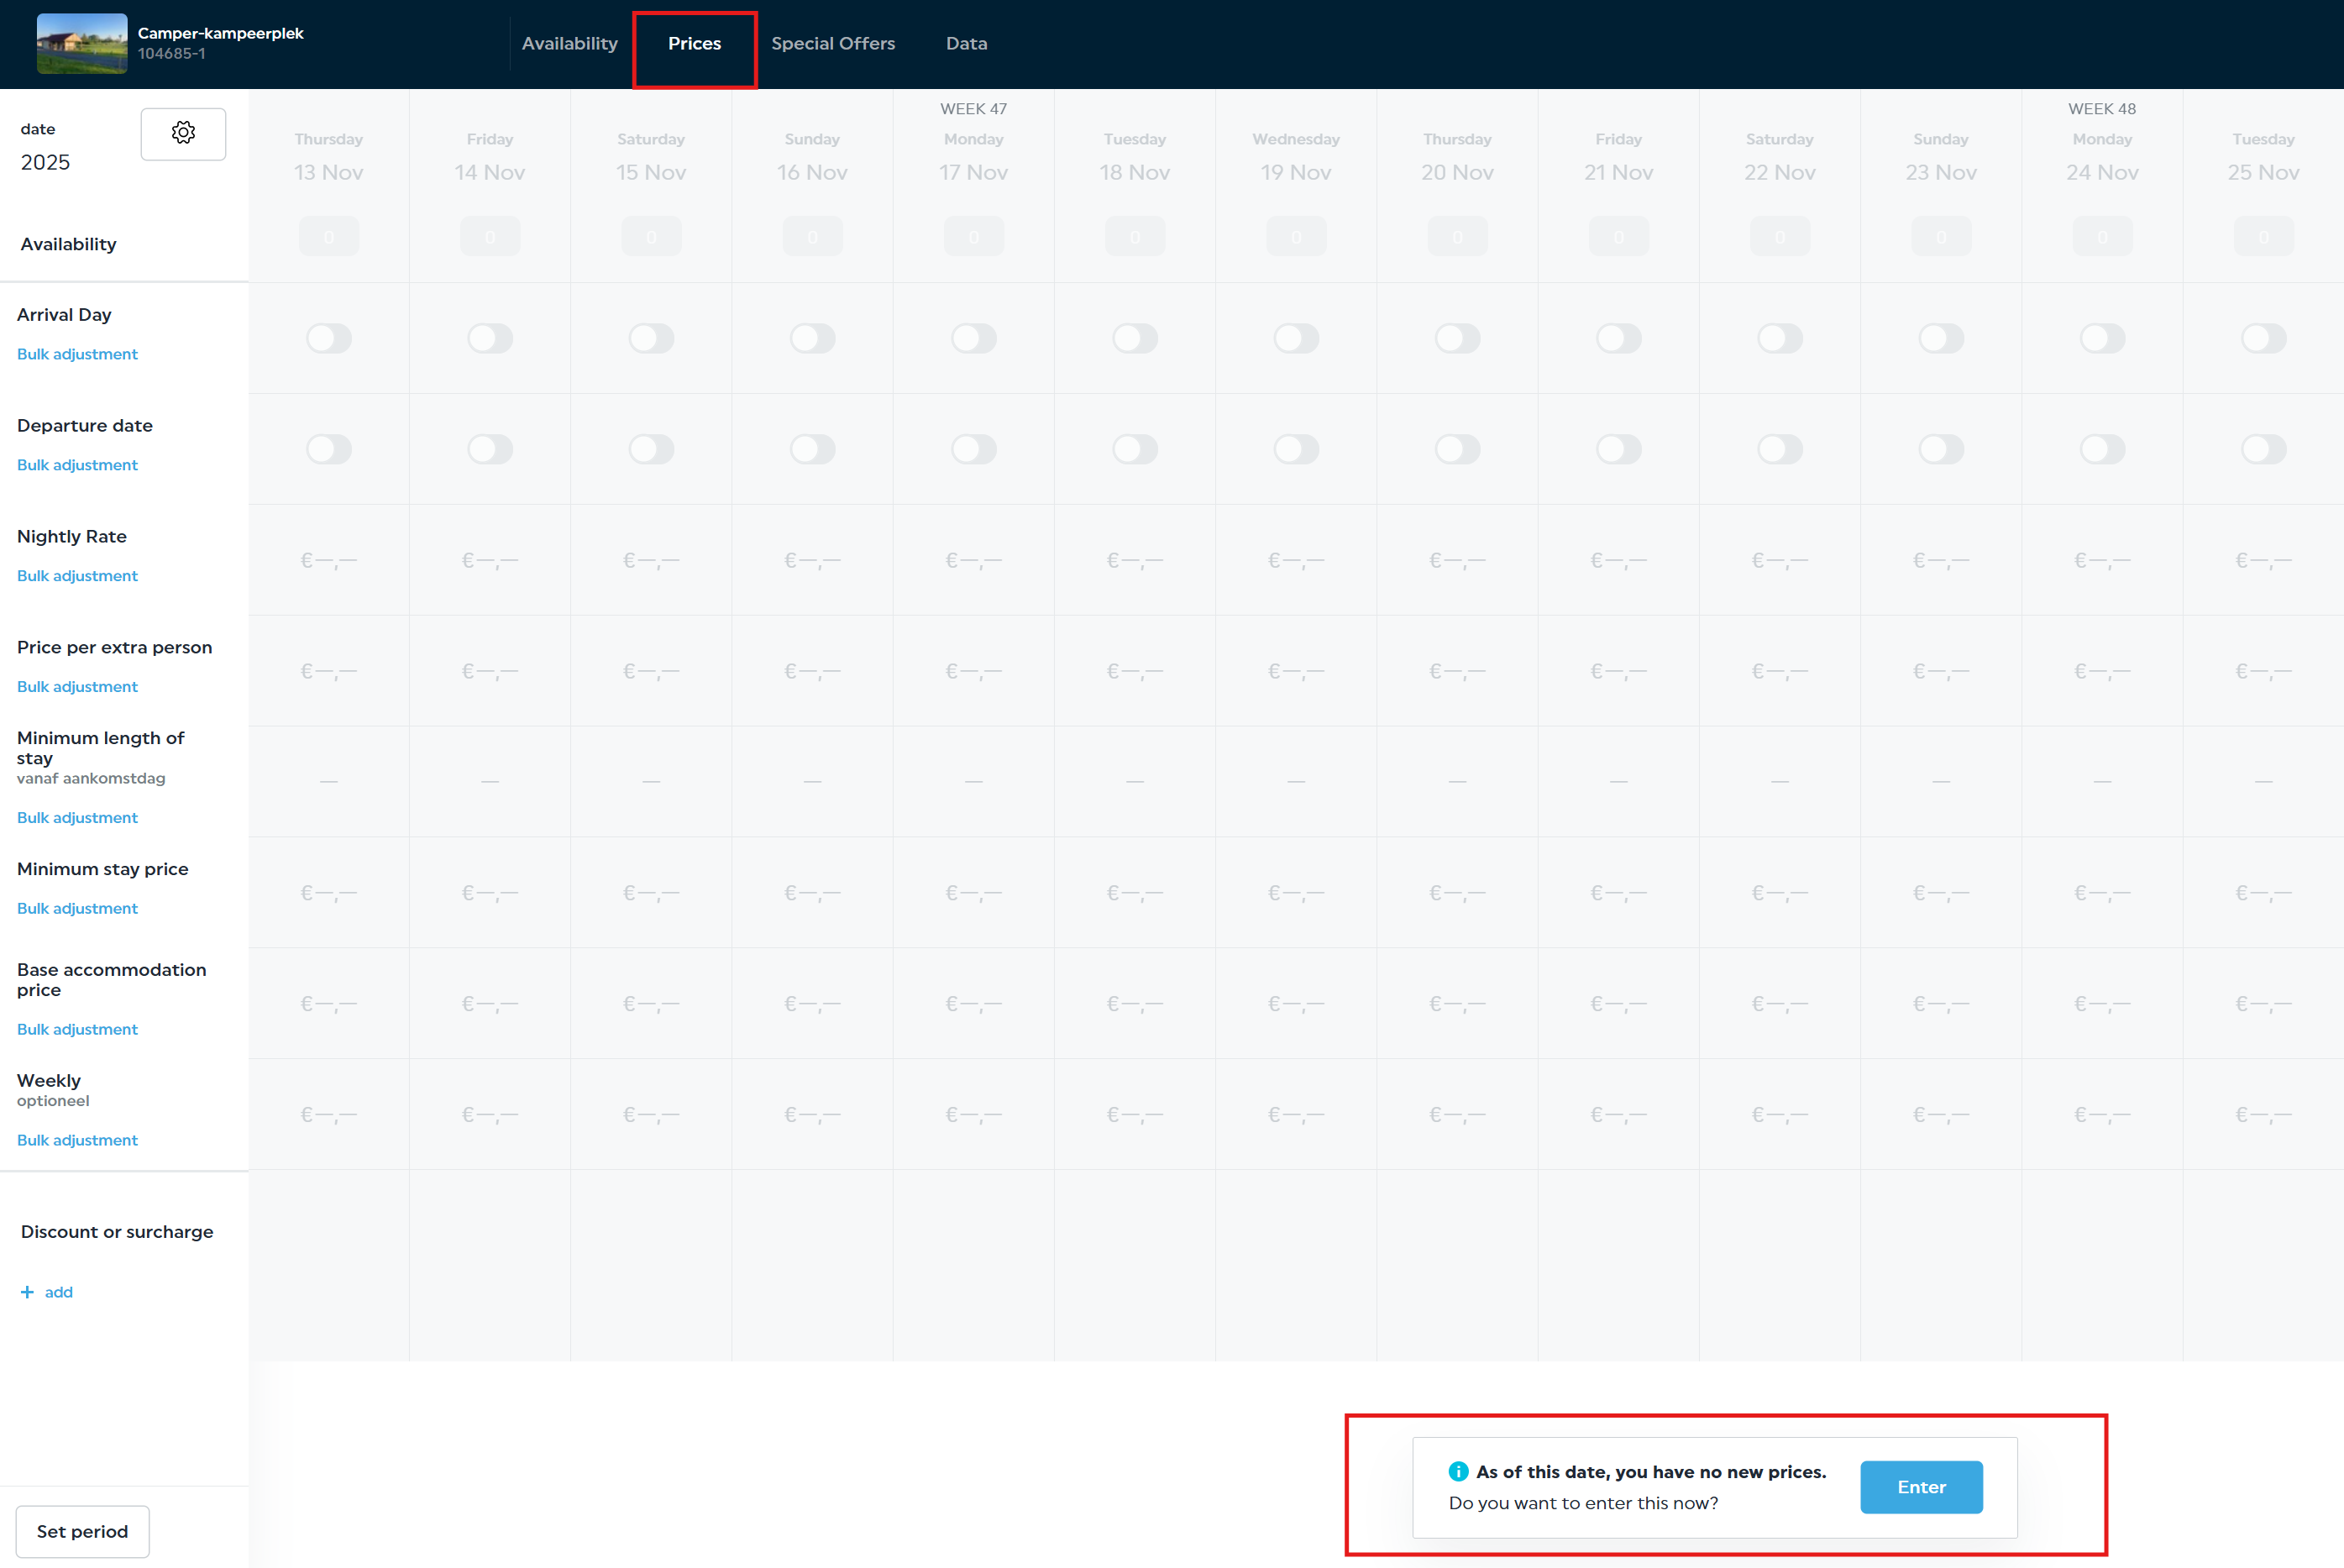Click the plus add discount icon
The image size is (2344, 1568).
[27, 1292]
